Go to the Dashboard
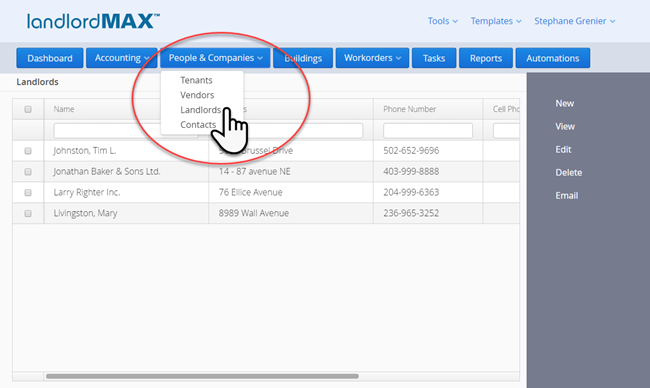650x388 pixels. coord(50,58)
